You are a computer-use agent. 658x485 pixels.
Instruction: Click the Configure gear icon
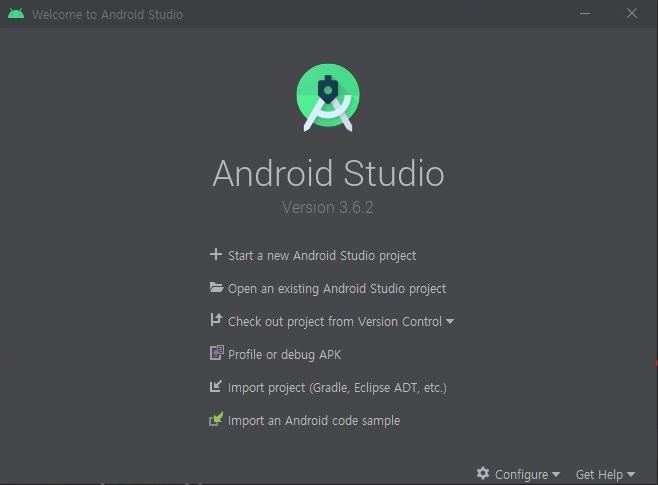pos(483,473)
